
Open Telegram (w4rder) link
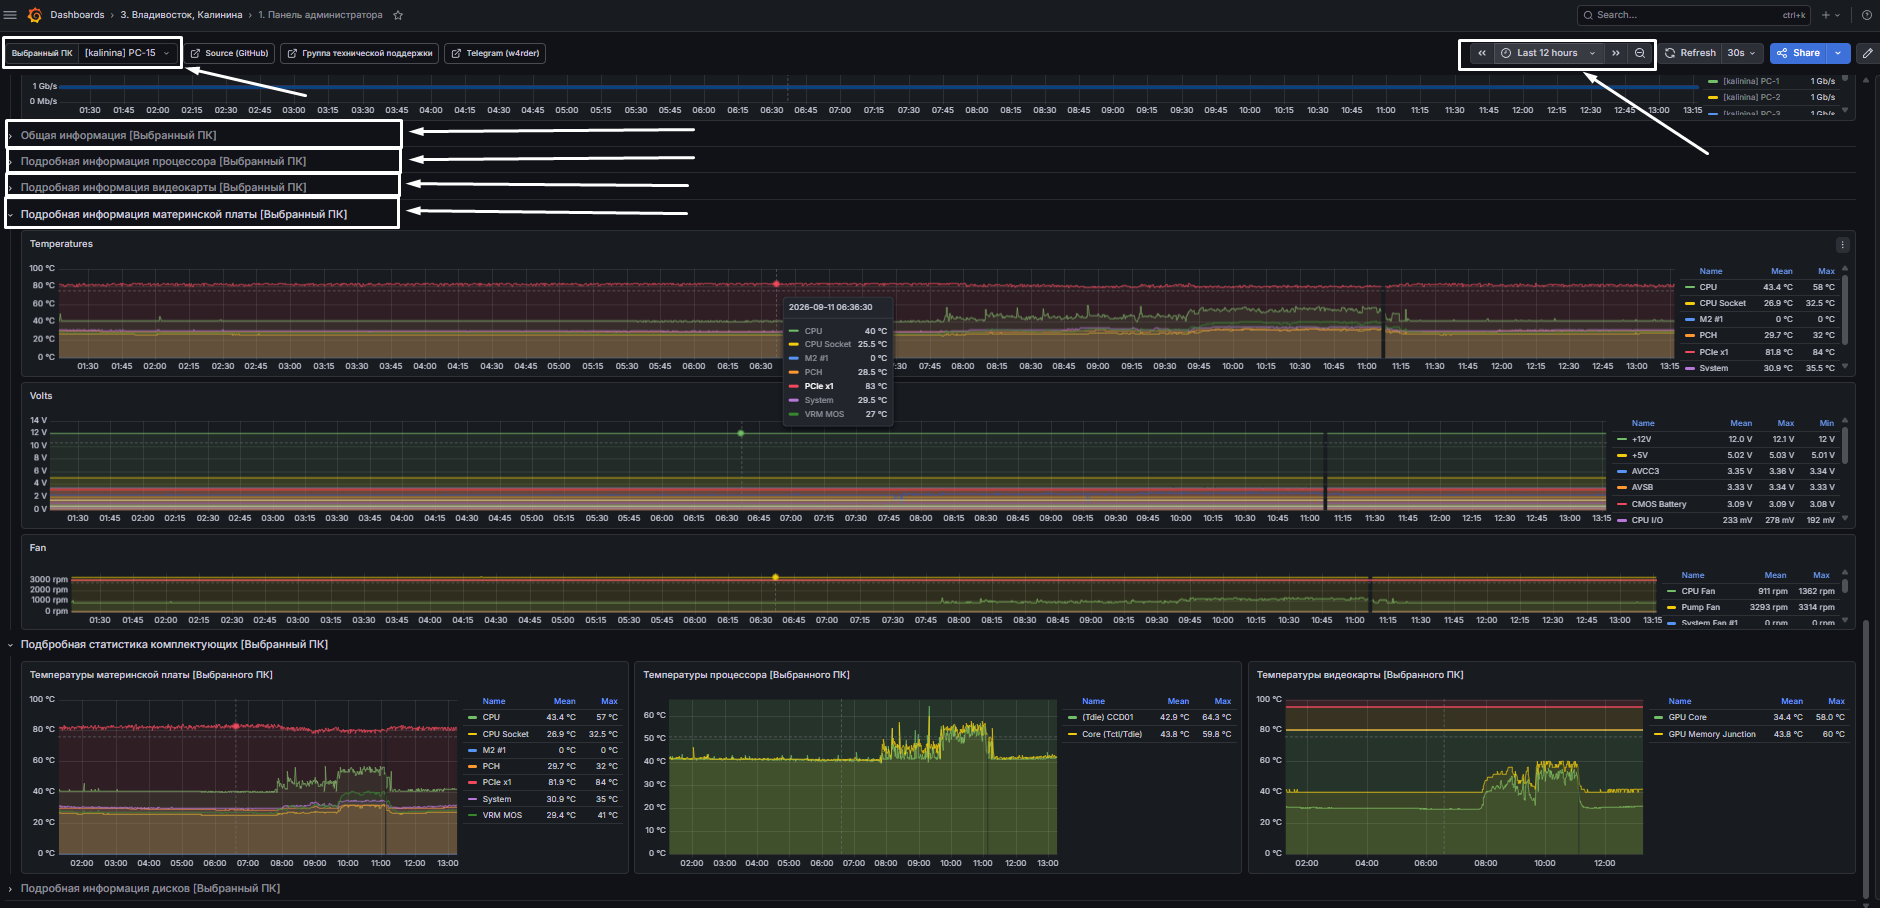495,53
